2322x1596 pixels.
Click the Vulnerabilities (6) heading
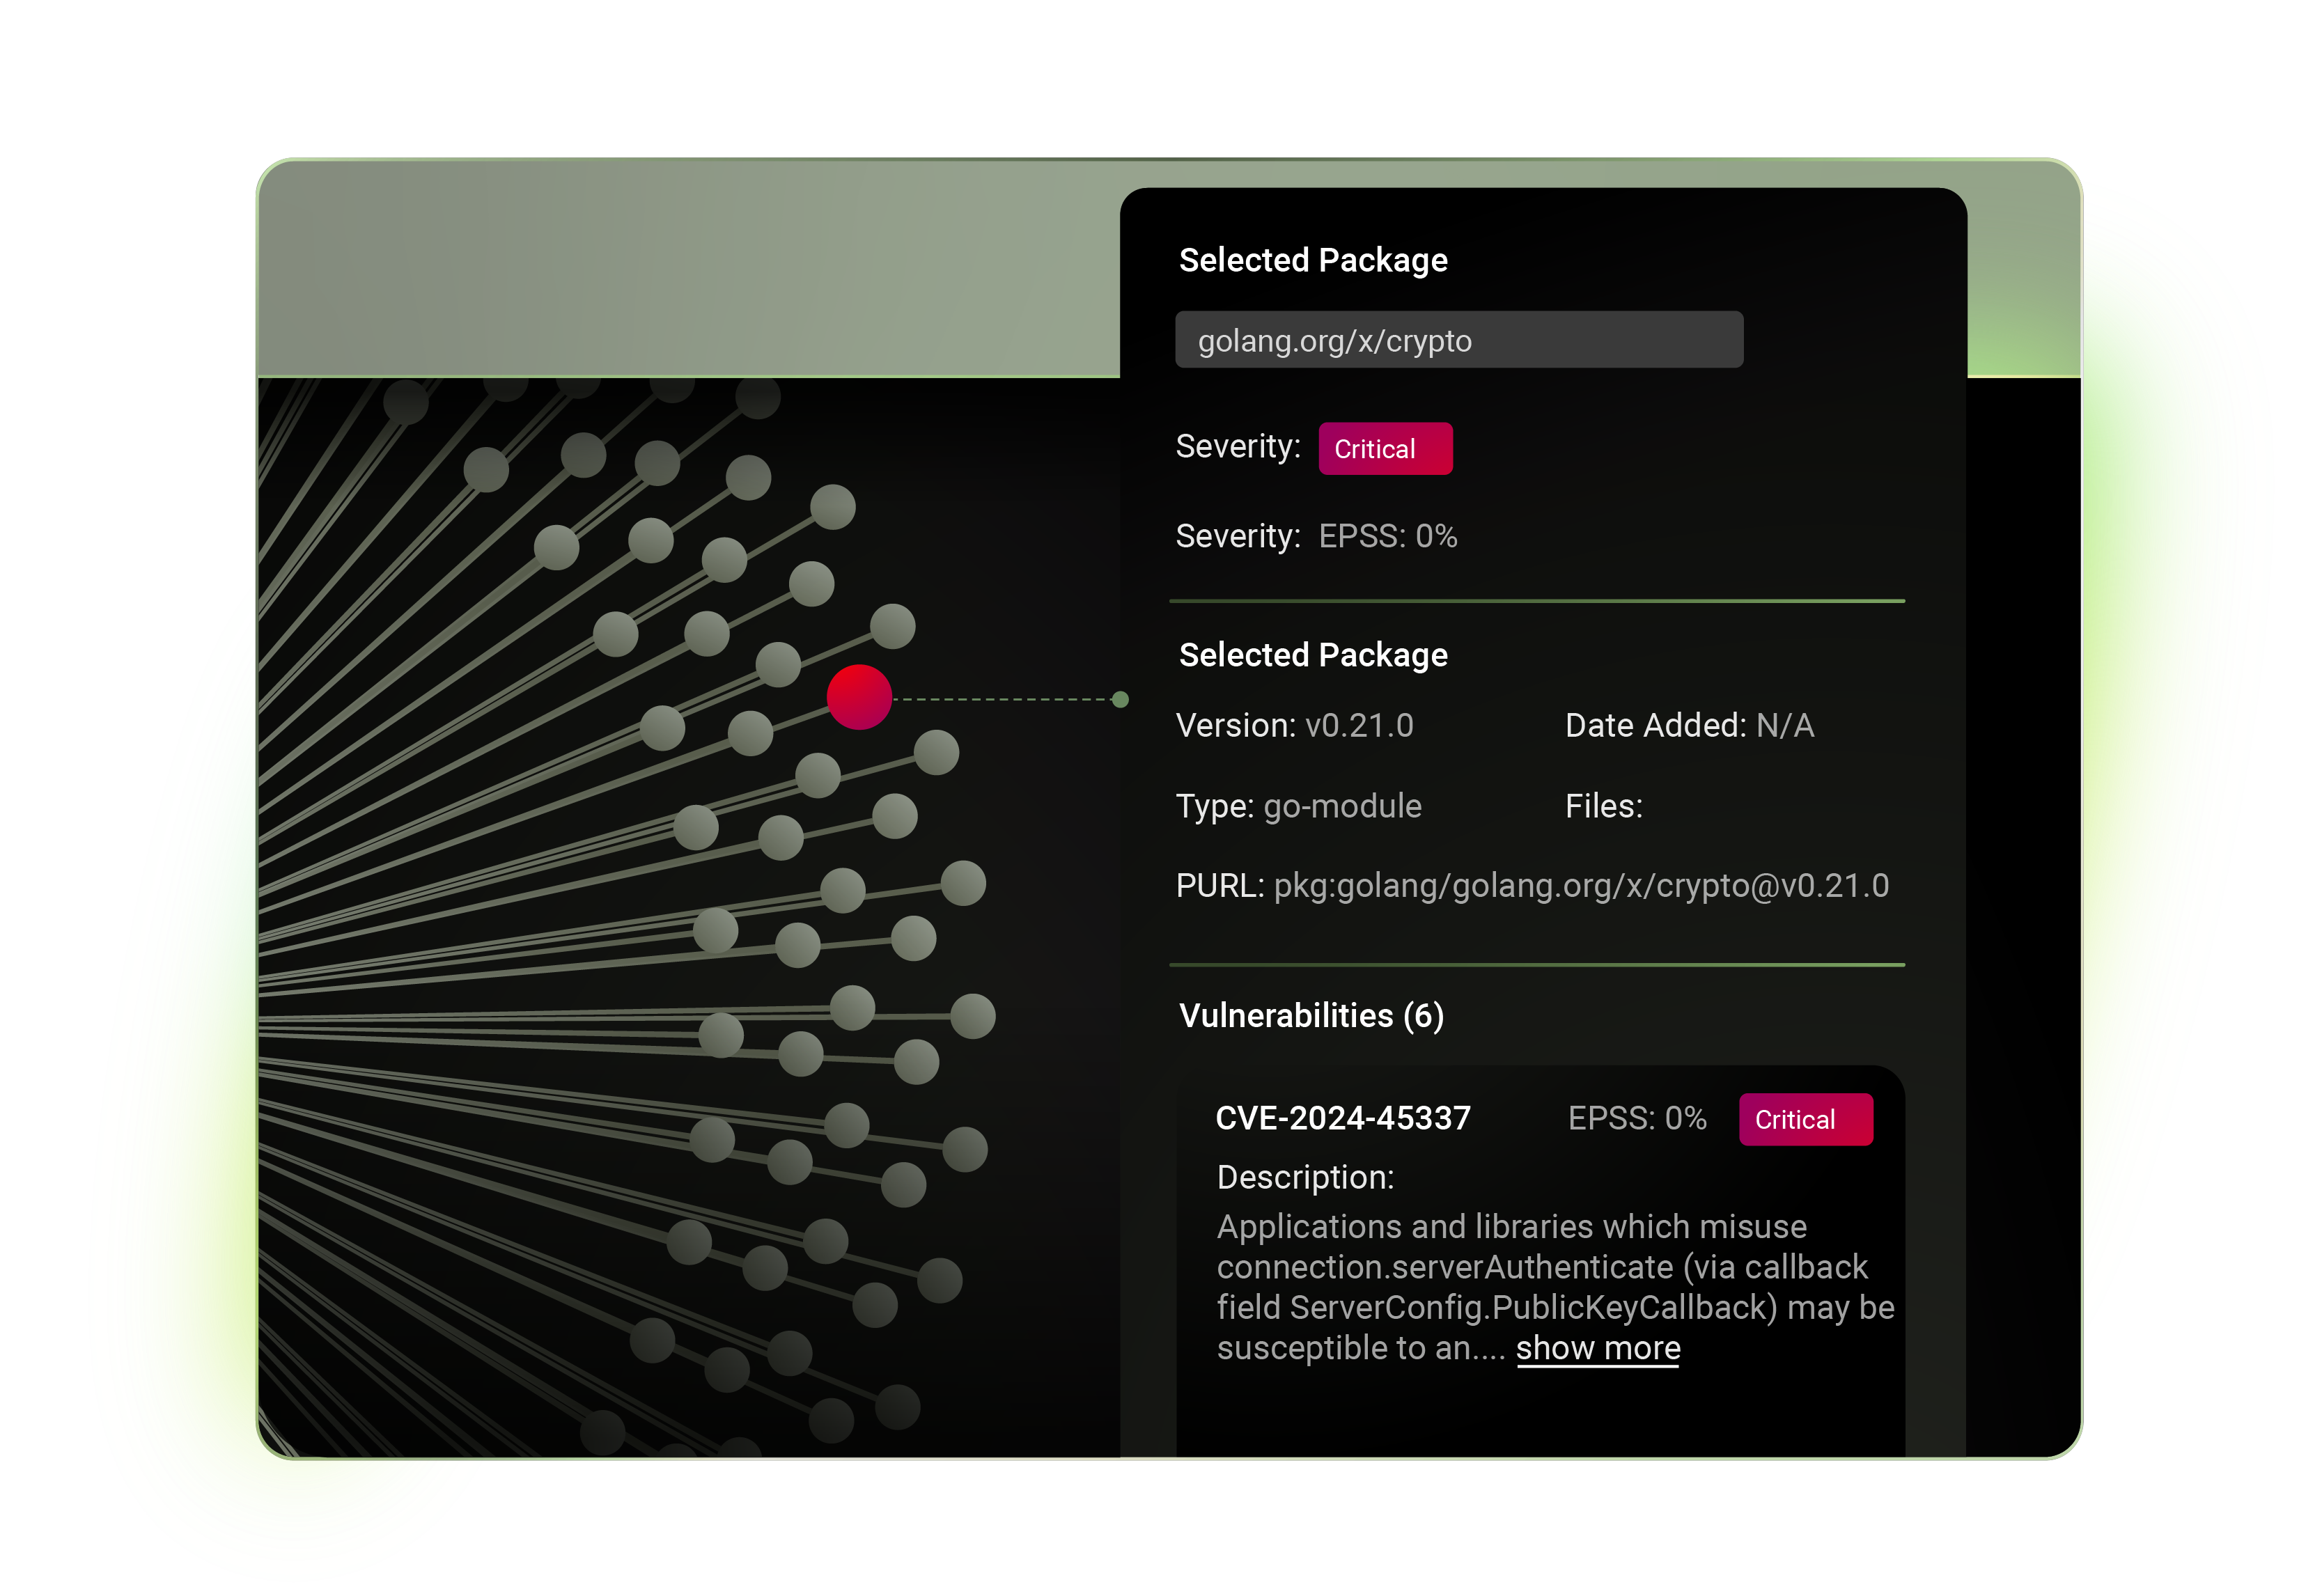tap(1311, 1016)
